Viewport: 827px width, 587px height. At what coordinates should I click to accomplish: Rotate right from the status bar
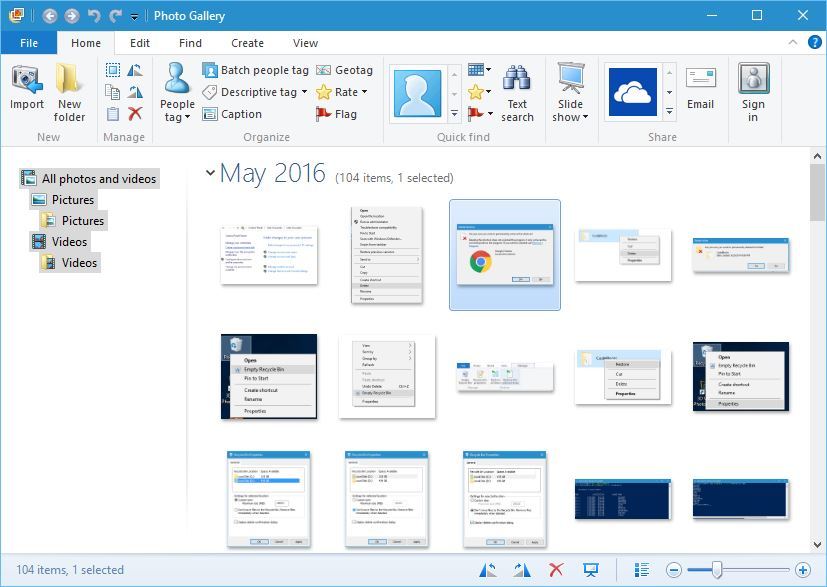[x=522, y=570]
